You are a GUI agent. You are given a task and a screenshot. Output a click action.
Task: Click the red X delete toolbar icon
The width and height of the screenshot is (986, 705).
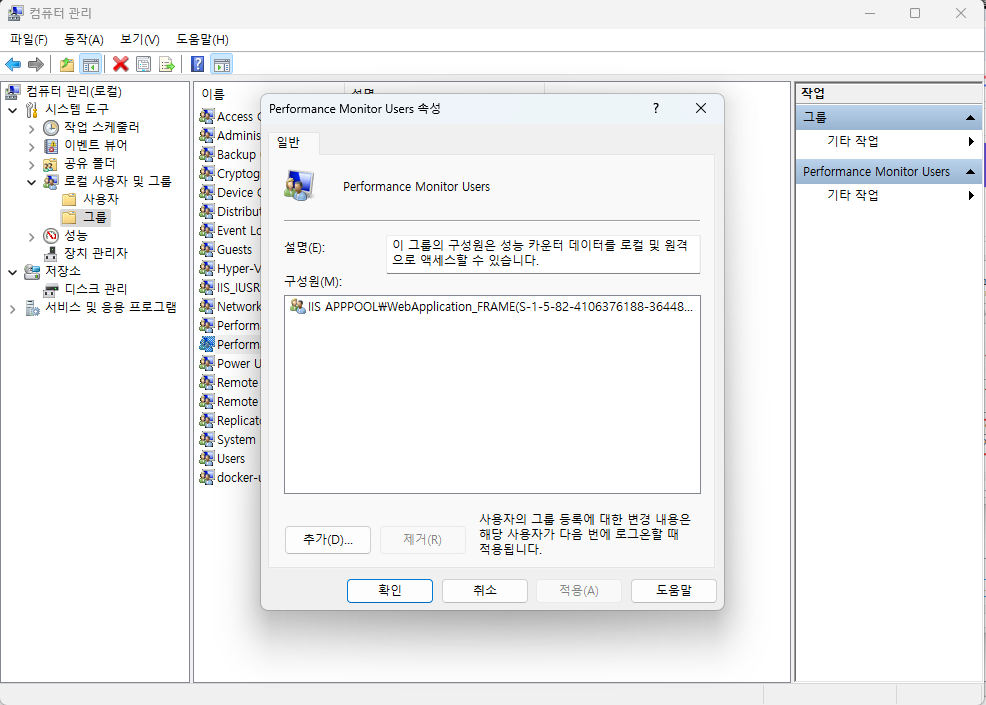(x=121, y=64)
